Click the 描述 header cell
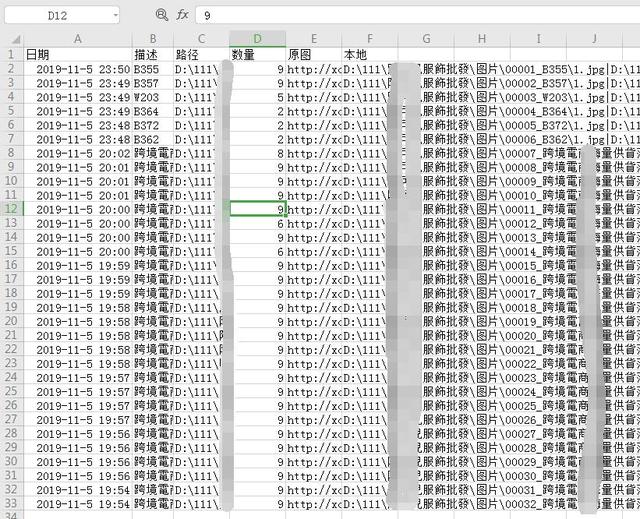The width and height of the screenshot is (640, 519). (153, 54)
